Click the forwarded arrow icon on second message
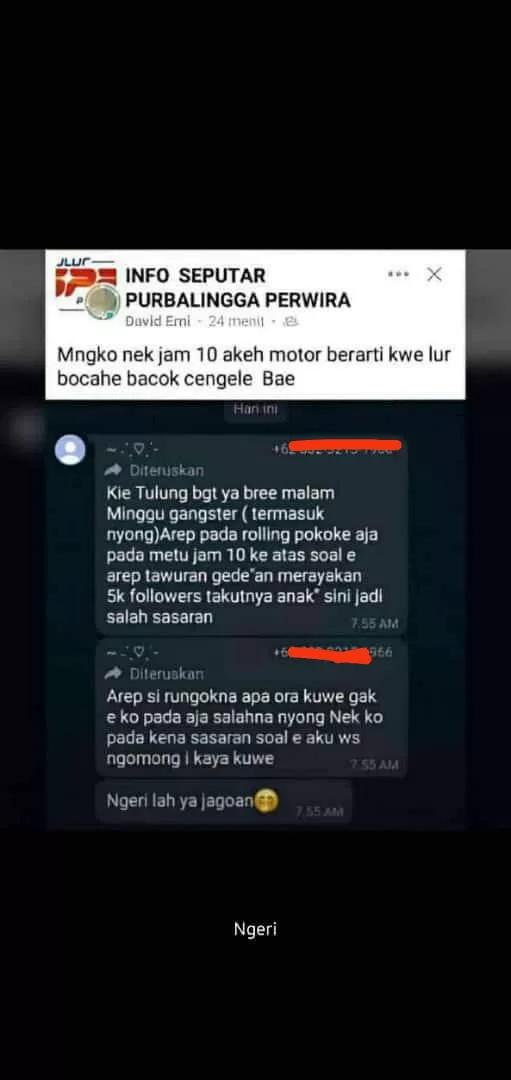Viewport: 511px width, 1080px height. coord(114,673)
